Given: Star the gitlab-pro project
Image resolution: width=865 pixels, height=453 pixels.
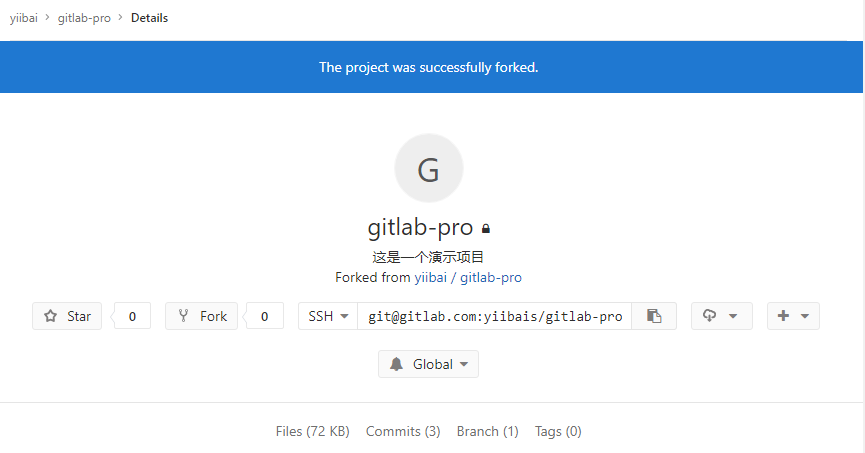Looking at the screenshot, I should pyautogui.click(x=67, y=316).
